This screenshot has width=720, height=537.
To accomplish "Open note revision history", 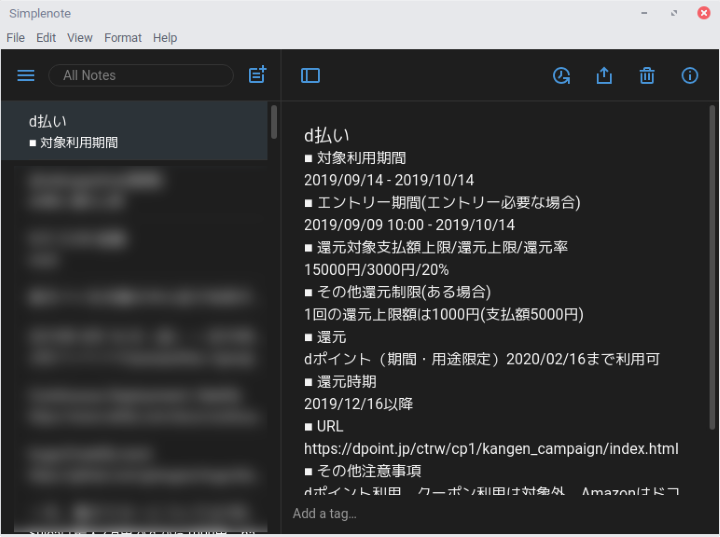I will [561, 76].
